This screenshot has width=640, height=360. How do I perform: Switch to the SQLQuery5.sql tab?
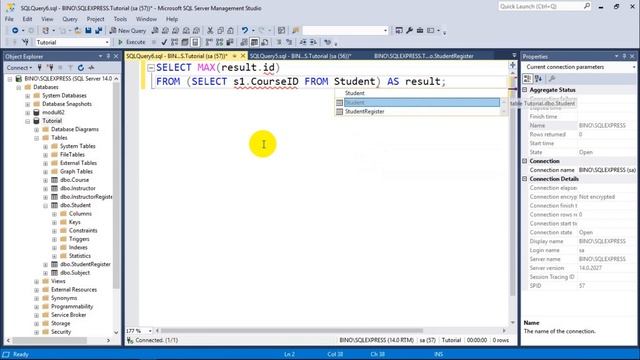(300, 56)
